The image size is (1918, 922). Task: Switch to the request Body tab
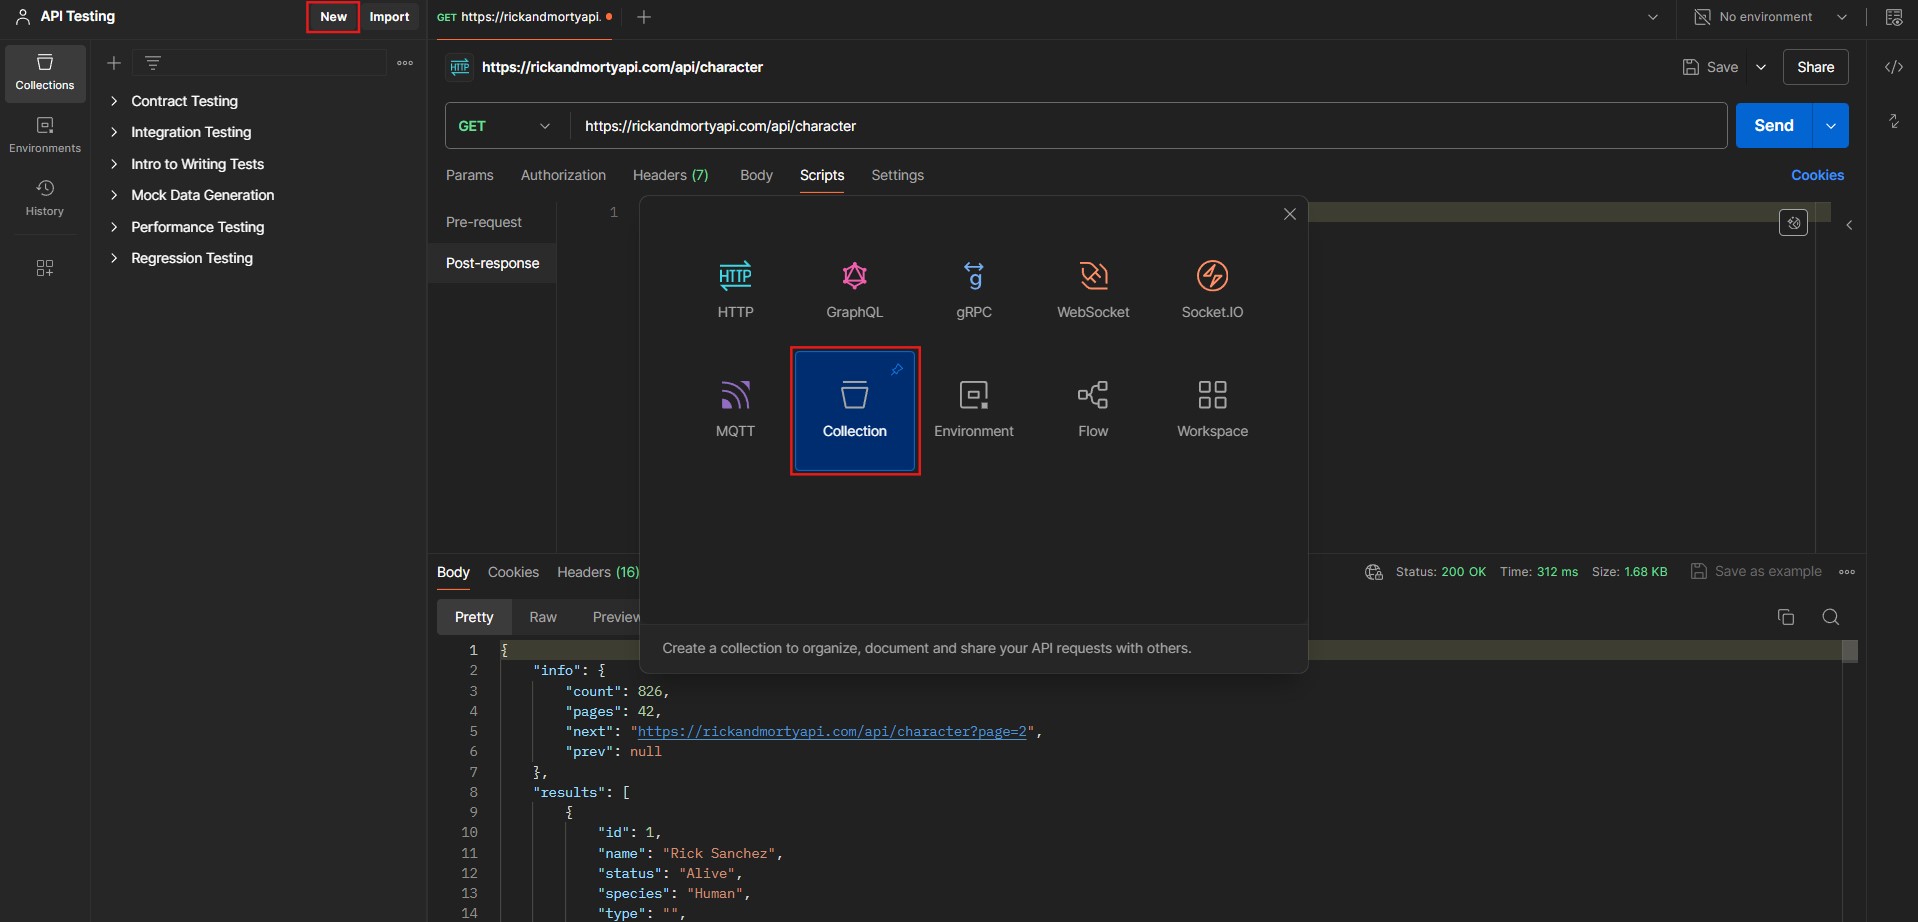coord(756,175)
